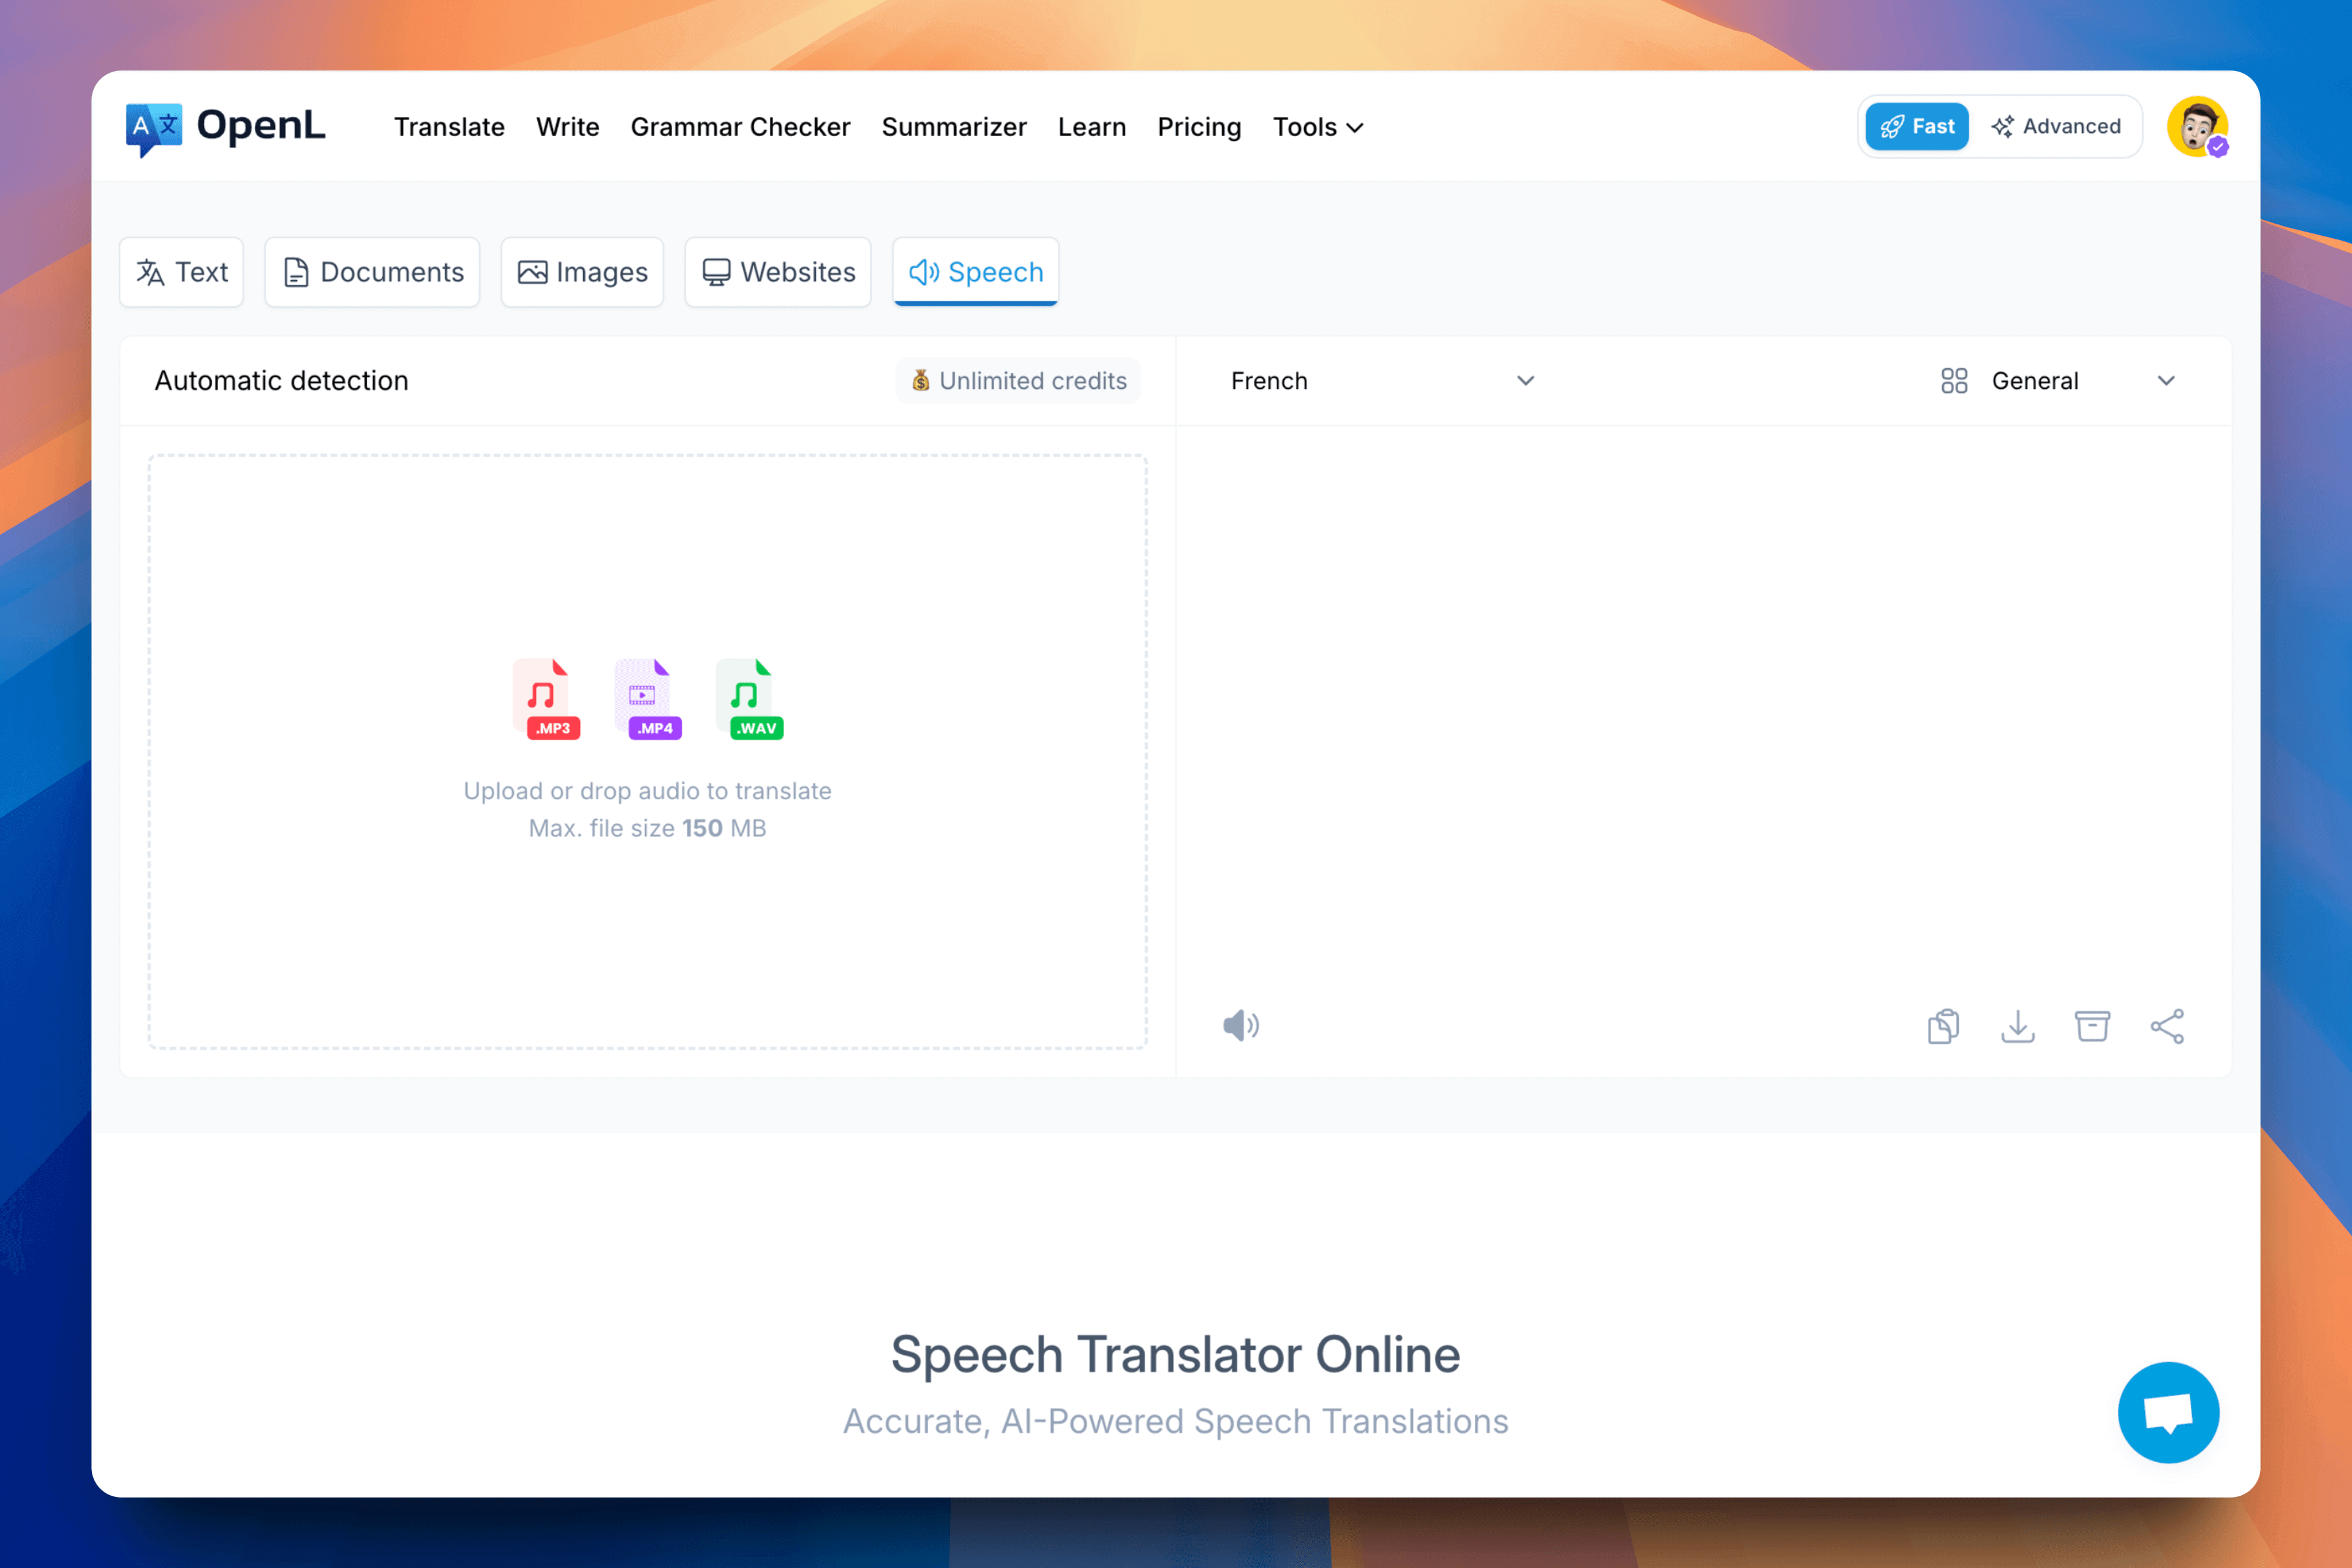2352x1568 pixels.
Task: Click the archive icon below the translation area
Action: pyautogui.click(x=2093, y=1025)
